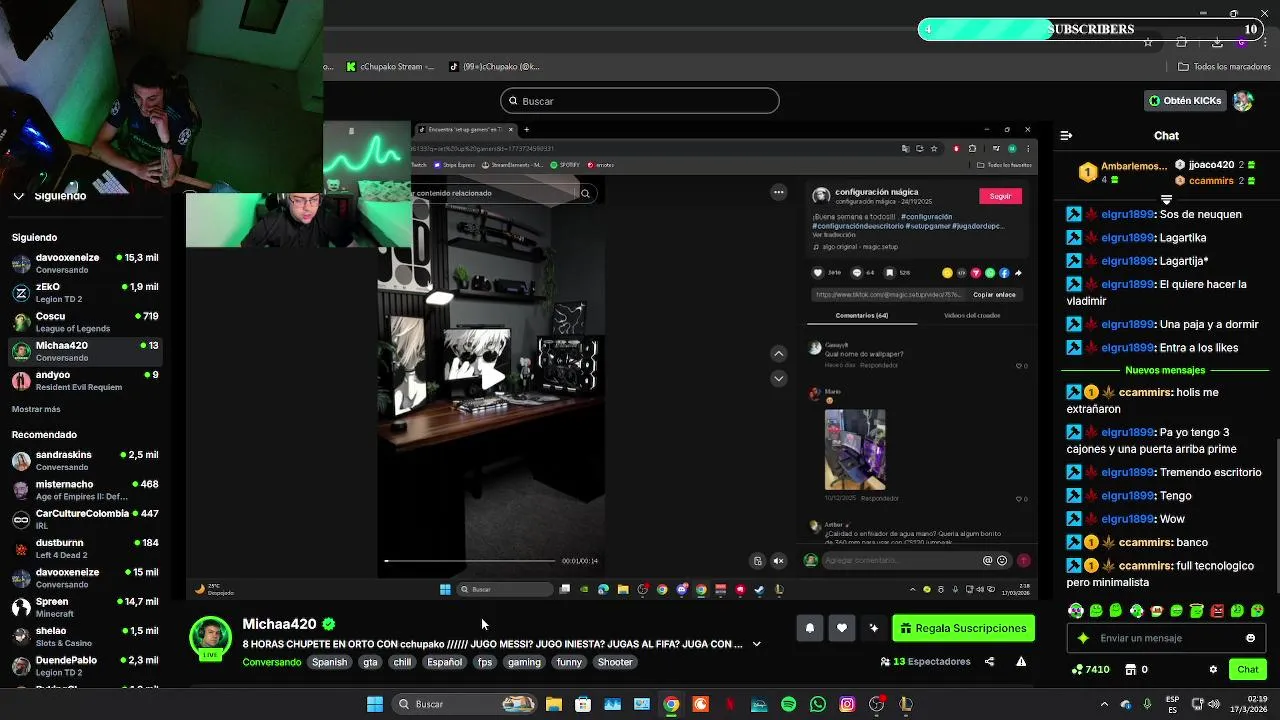This screenshot has height=720, width=1280.
Task: Click the notification bell icon under the stream
Action: click(810, 628)
